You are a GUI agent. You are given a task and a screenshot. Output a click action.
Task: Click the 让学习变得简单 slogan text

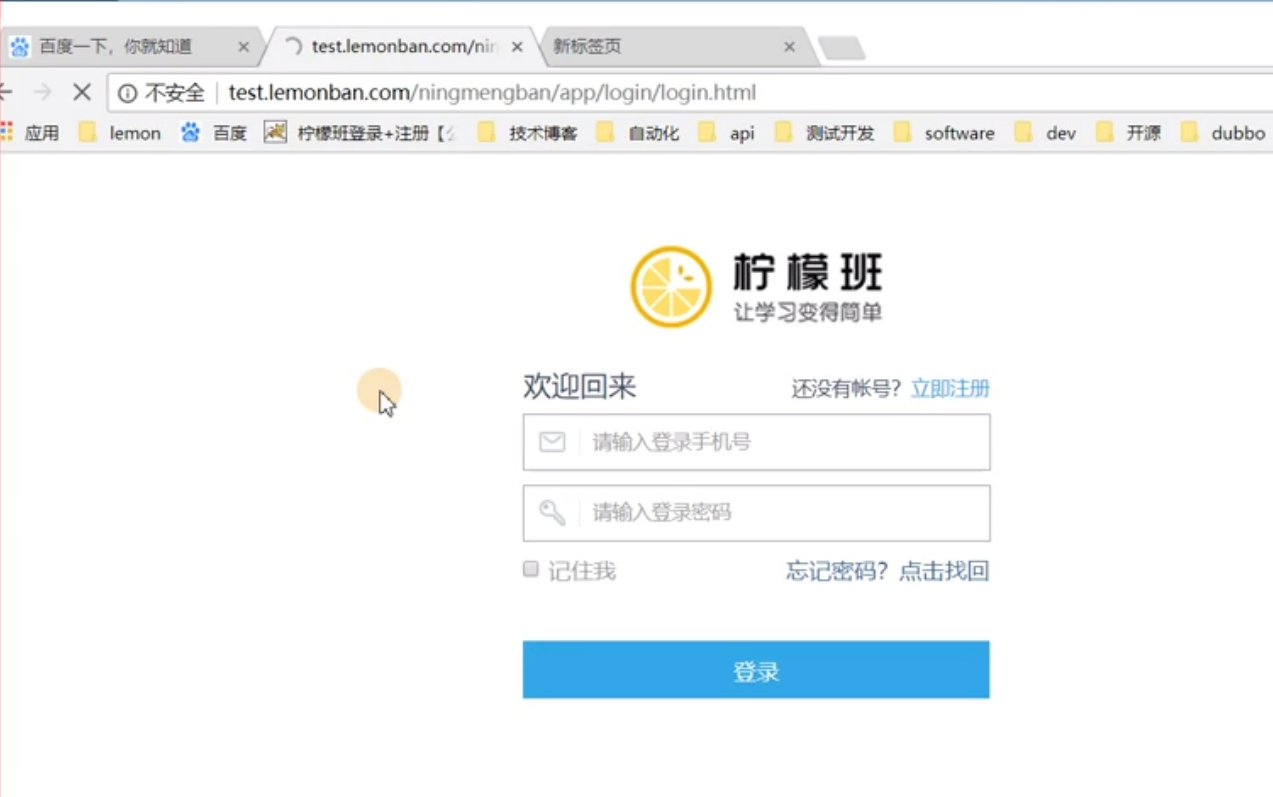(808, 313)
